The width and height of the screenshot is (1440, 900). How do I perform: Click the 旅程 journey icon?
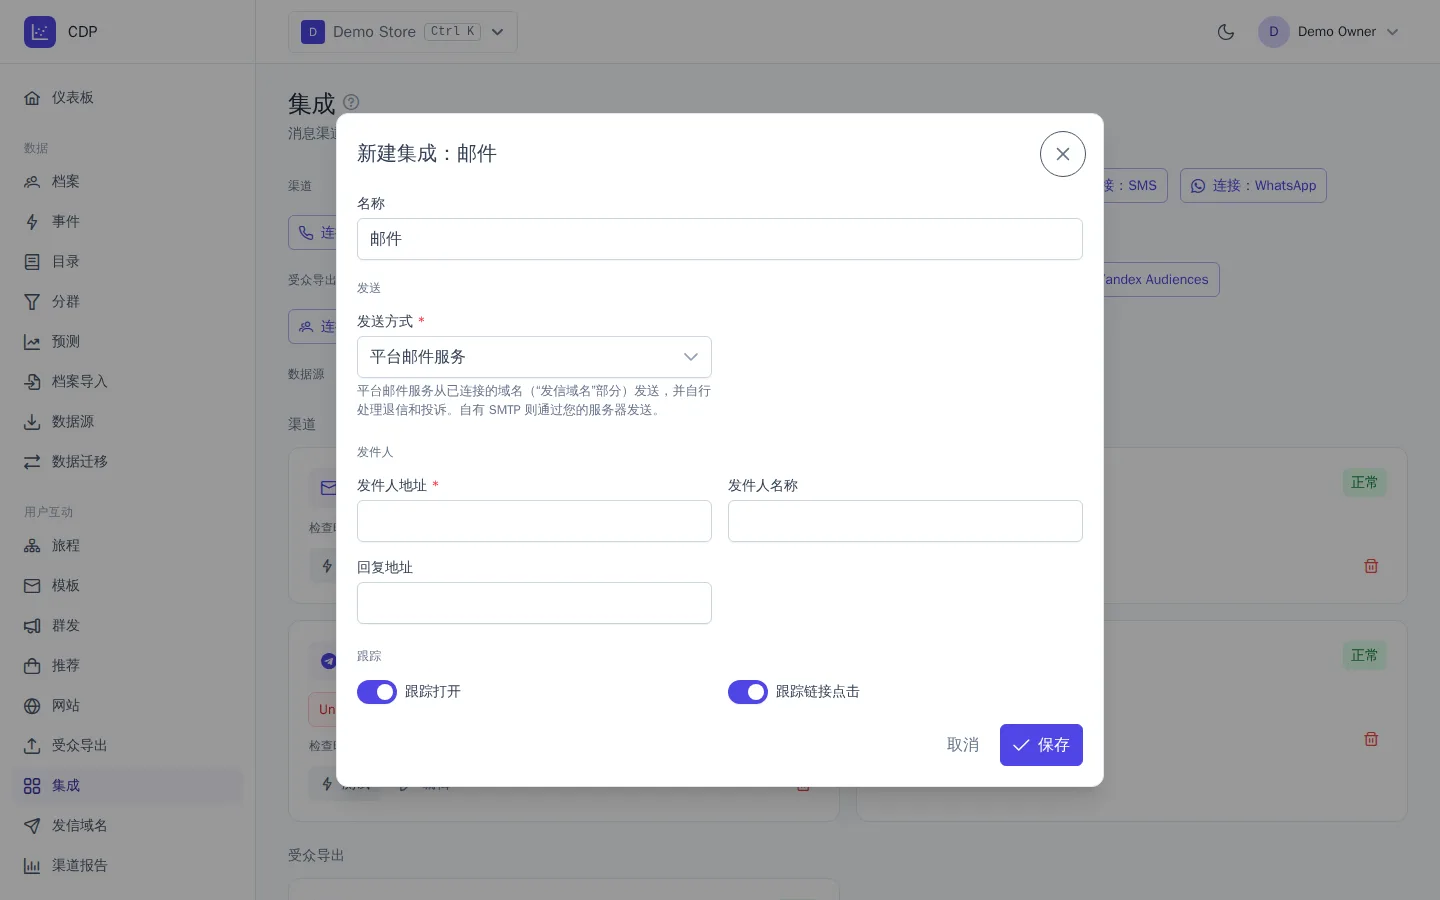click(32, 546)
